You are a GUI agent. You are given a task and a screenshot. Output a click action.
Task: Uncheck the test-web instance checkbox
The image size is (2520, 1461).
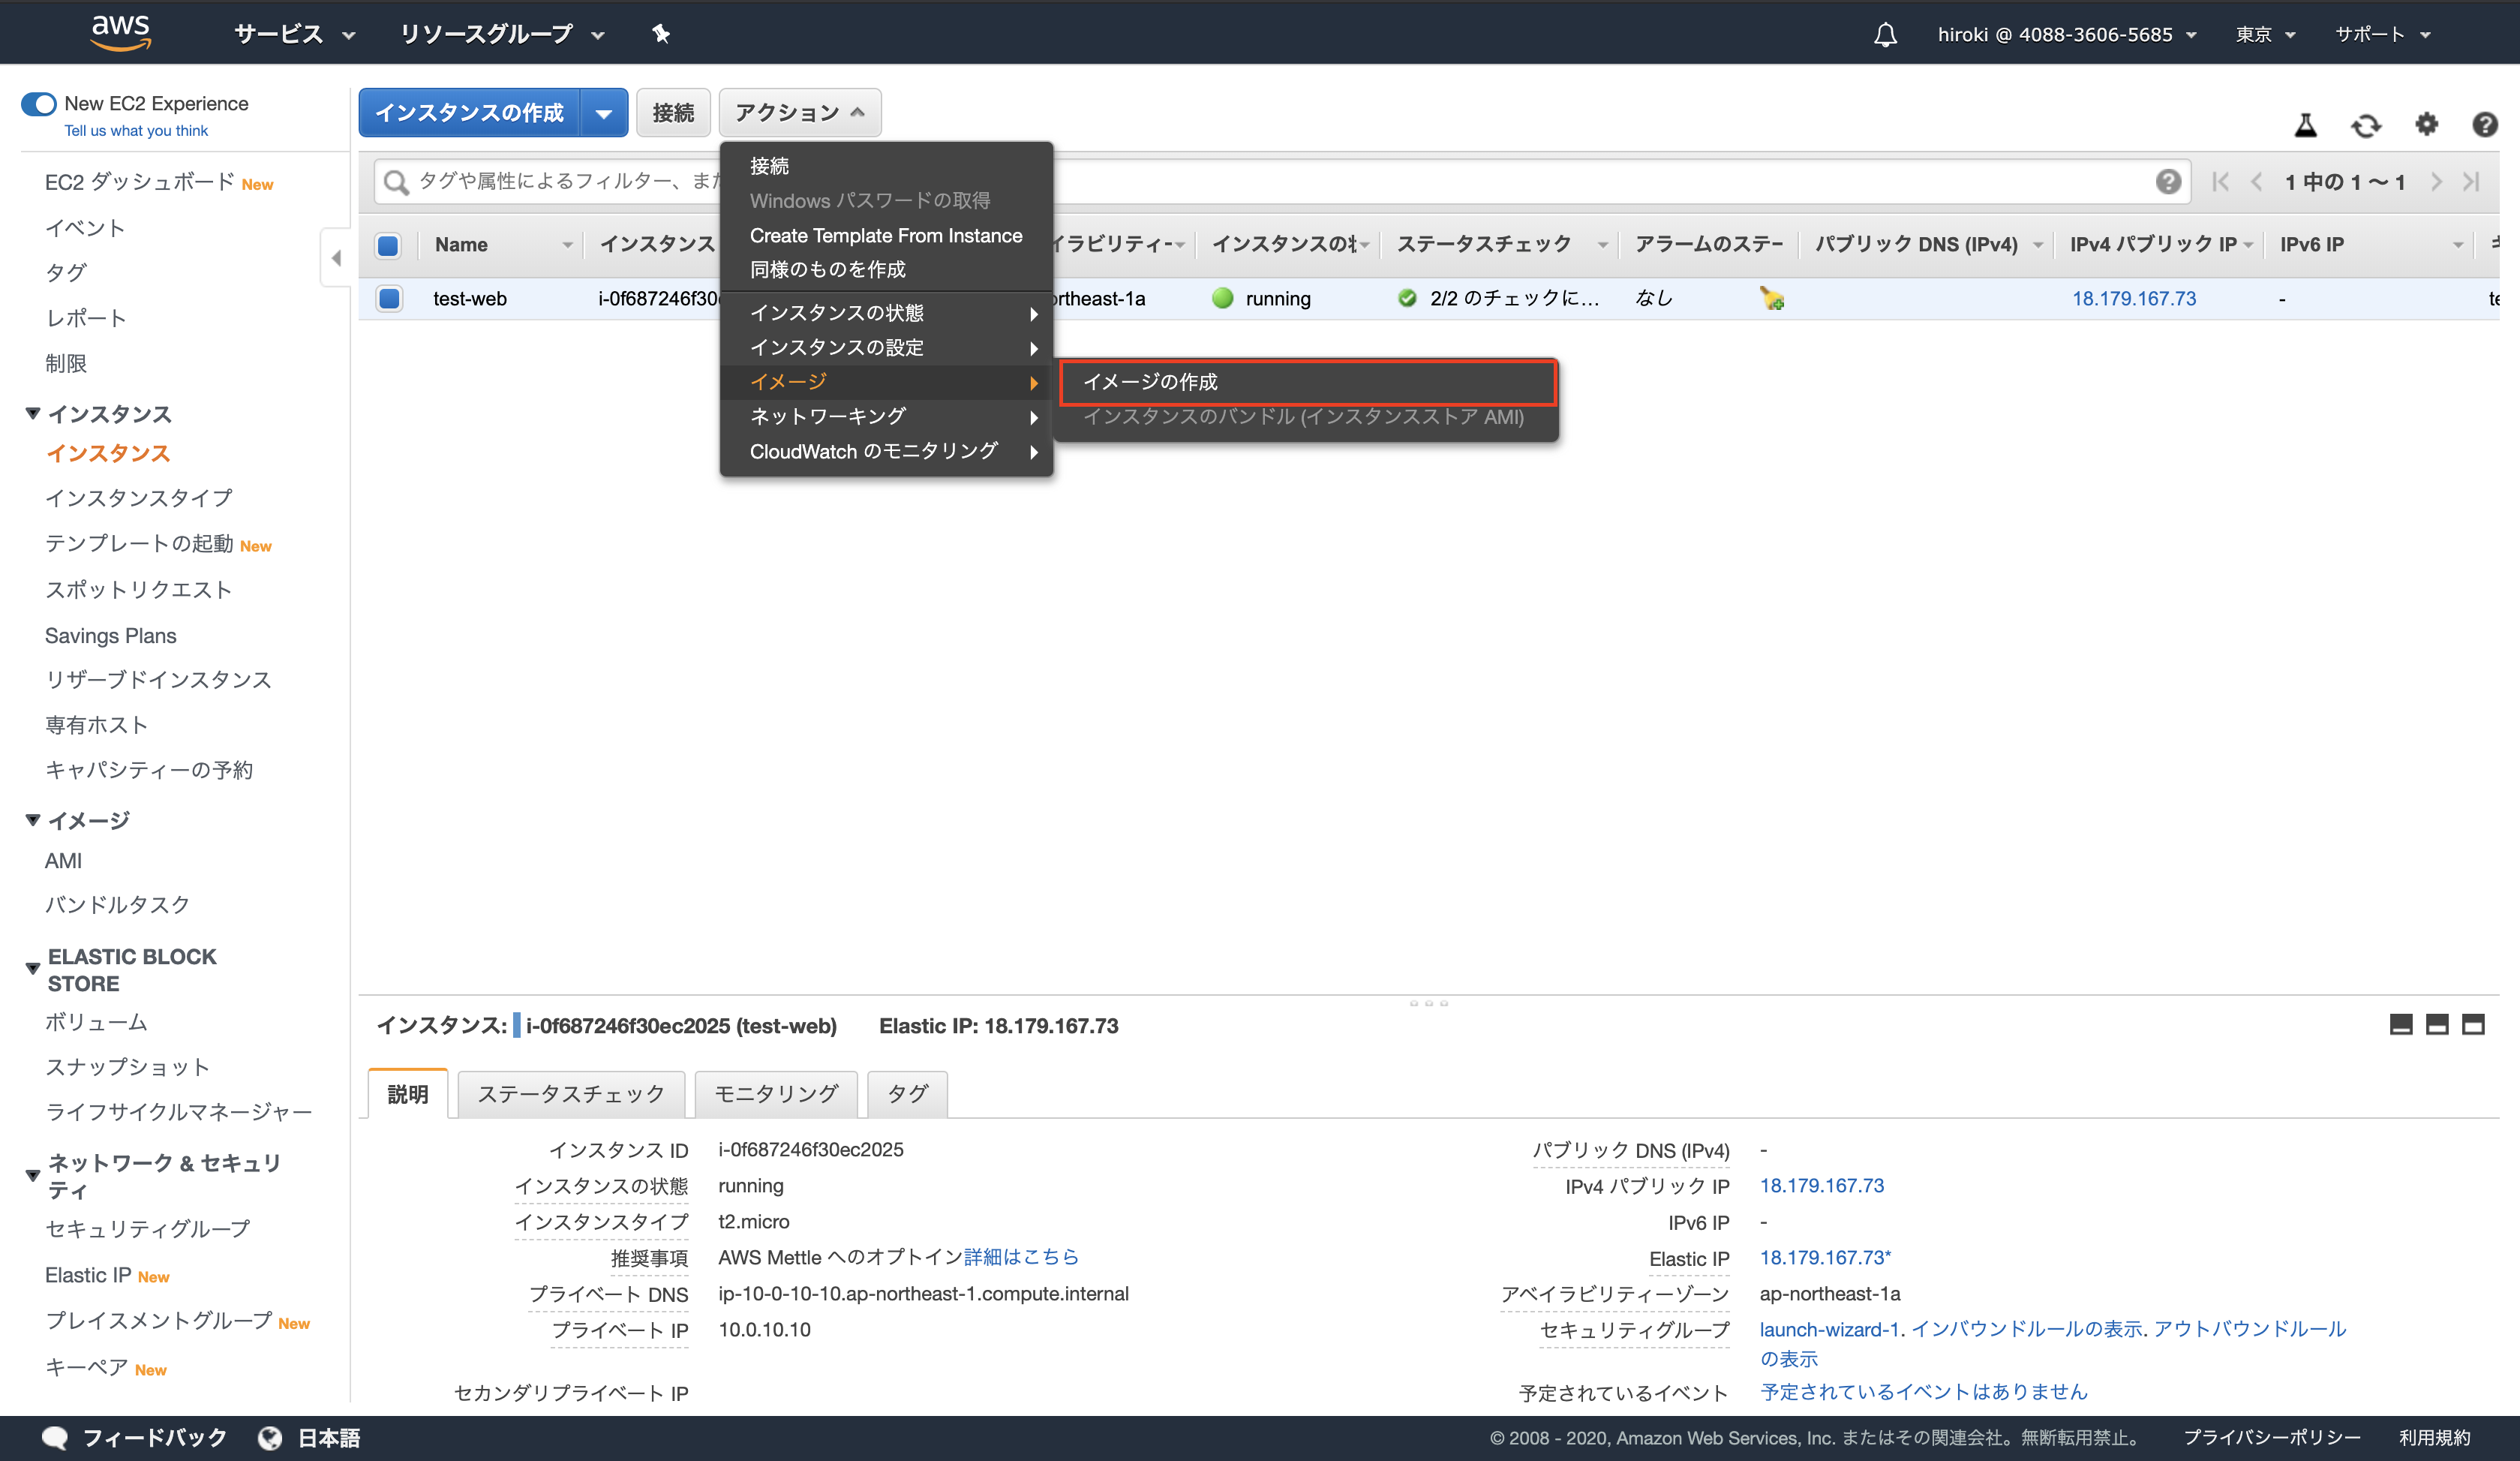tap(388, 298)
